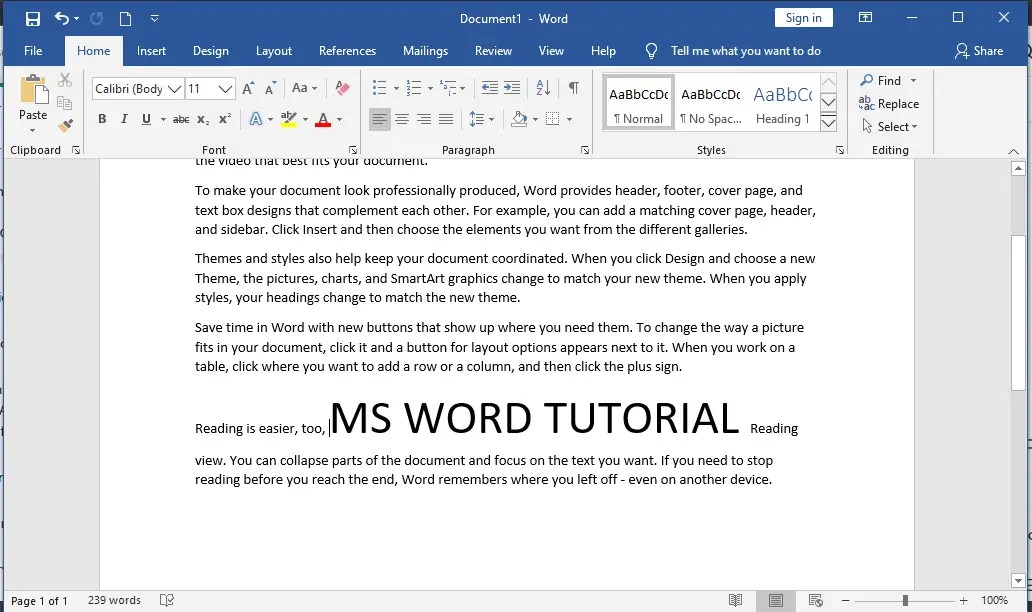Switch to Read Mode view

[735, 600]
